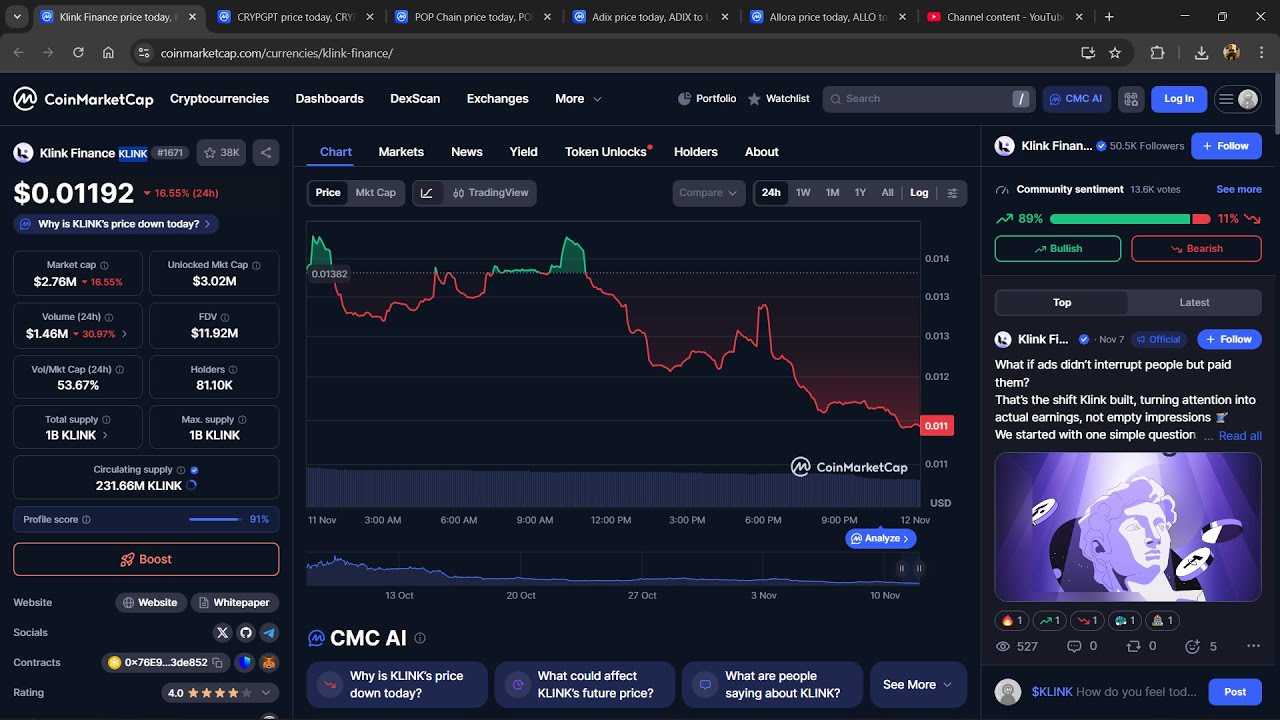Click the fire reaction on the post
Image resolution: width=1280 pixels, height=720 pixels.
(1012, 620)
